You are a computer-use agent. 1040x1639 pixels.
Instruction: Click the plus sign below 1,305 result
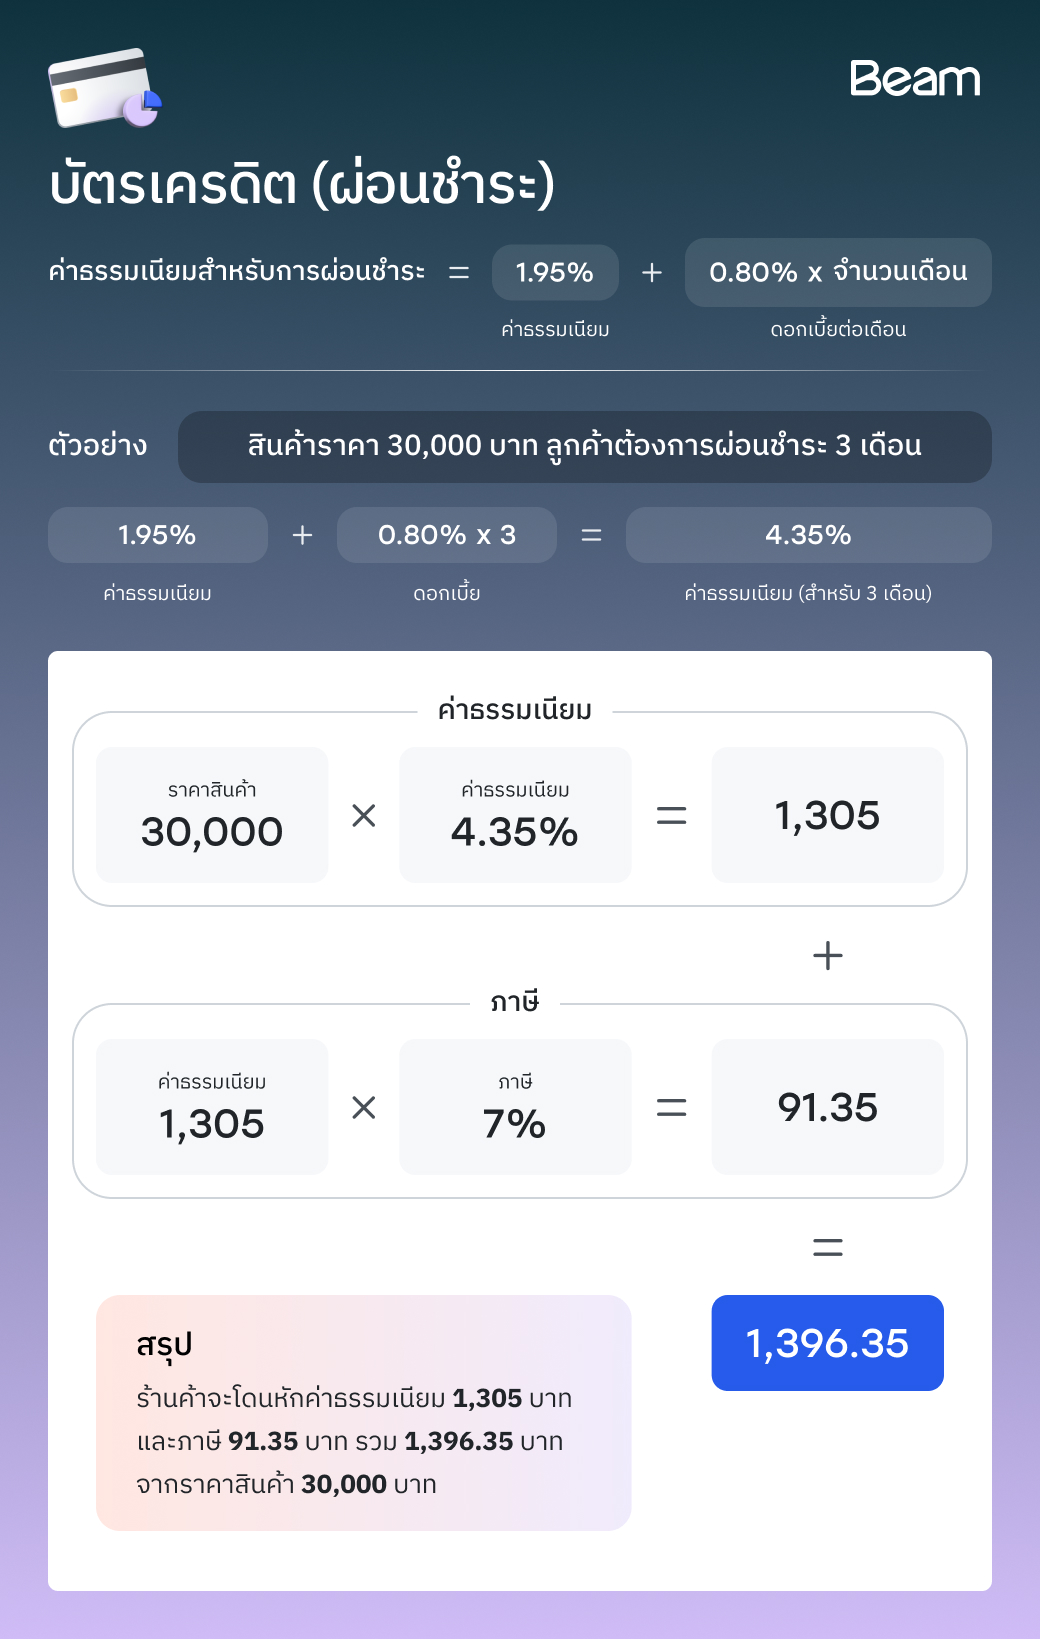pos(828,956)
